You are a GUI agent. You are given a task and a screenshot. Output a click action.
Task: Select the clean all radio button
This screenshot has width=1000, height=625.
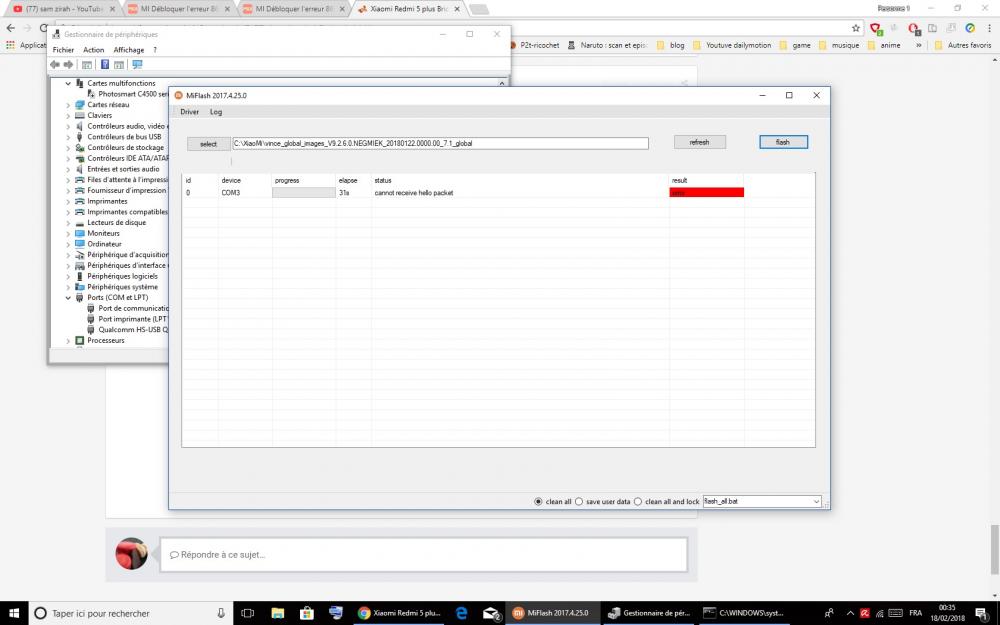(x=537, y=501)
